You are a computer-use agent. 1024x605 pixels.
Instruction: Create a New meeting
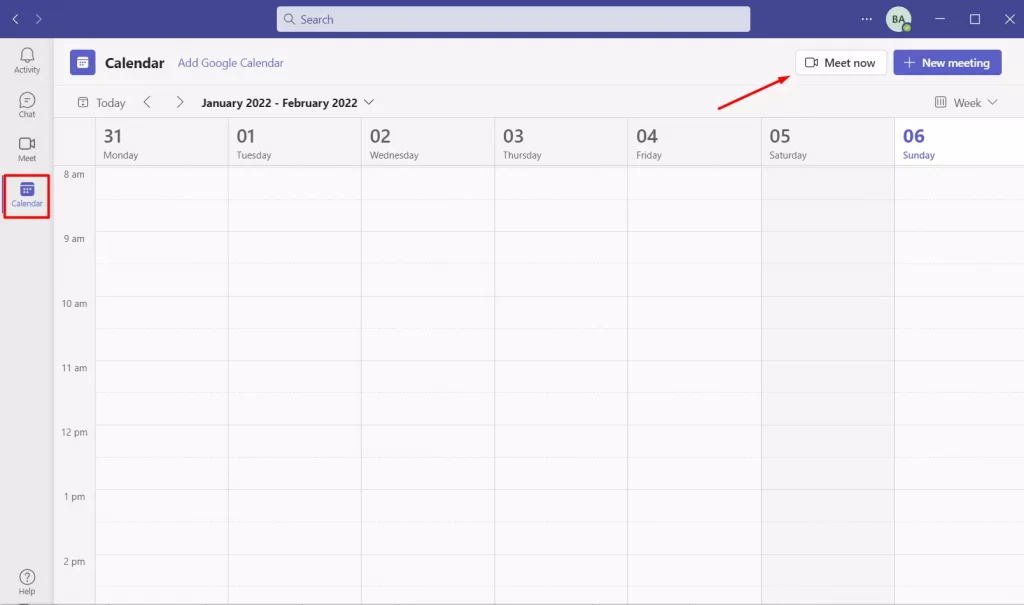click(x=947, y=63)
